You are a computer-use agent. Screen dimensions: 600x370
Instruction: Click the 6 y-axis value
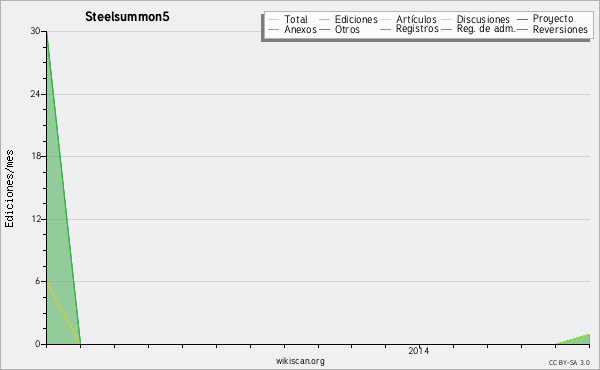pos(38,281)
